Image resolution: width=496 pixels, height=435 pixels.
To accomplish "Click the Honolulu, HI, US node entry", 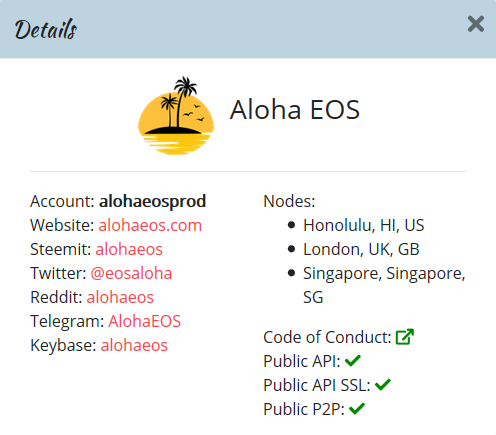I will (364, 225).
